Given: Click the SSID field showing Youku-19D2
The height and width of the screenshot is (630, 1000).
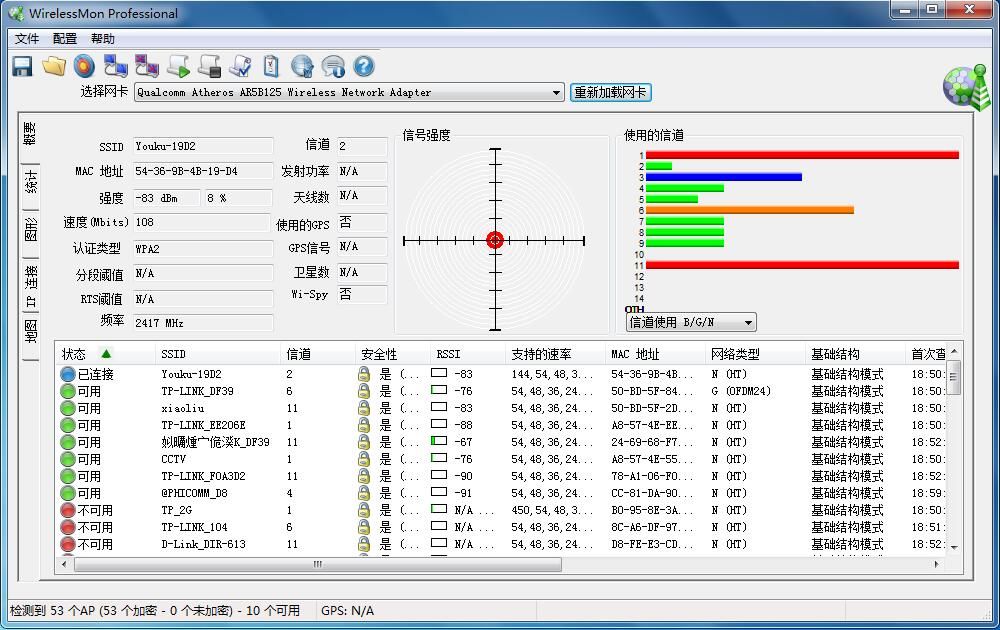Looking at the screenshot, I should pyautogui.click(x=203, y=146).
